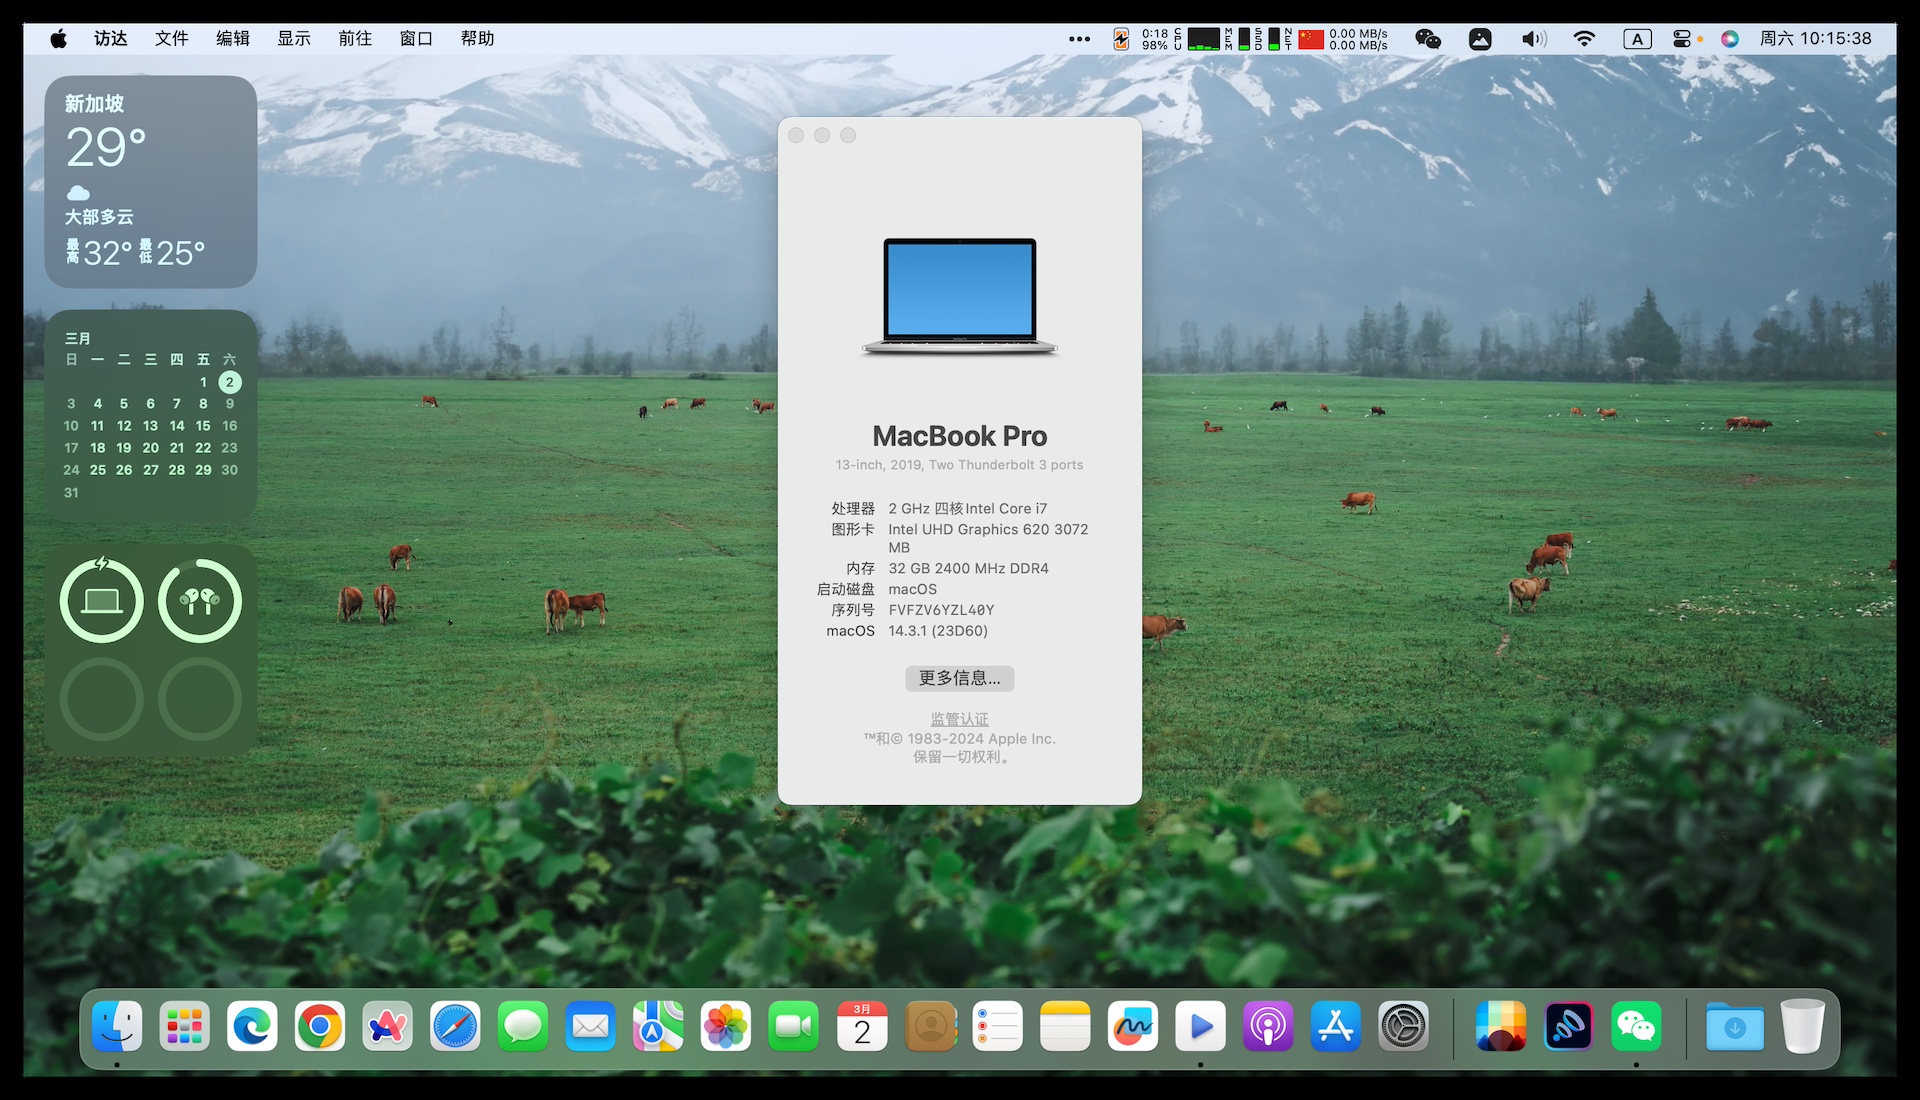Screen dimensions: 1920x1100
Task: Open Maps from the Dock
Action: (x=658, y=1026)
